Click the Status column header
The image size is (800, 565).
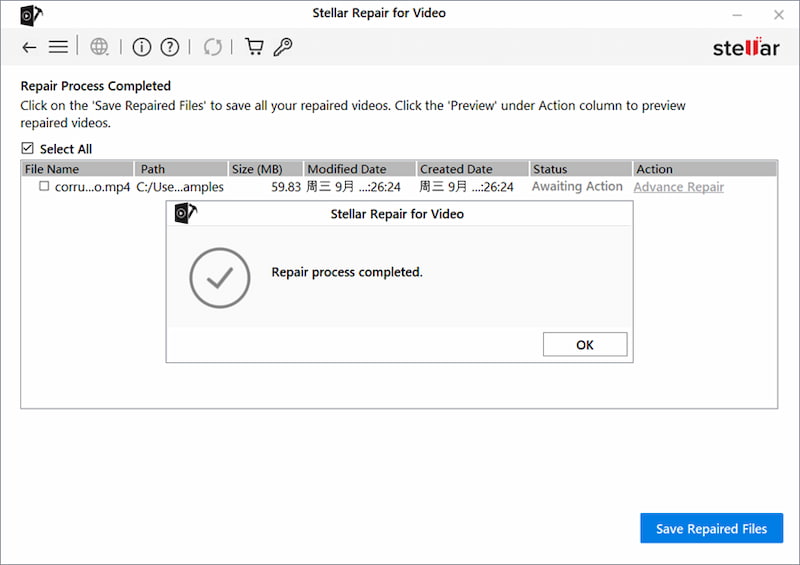[581, 168]
